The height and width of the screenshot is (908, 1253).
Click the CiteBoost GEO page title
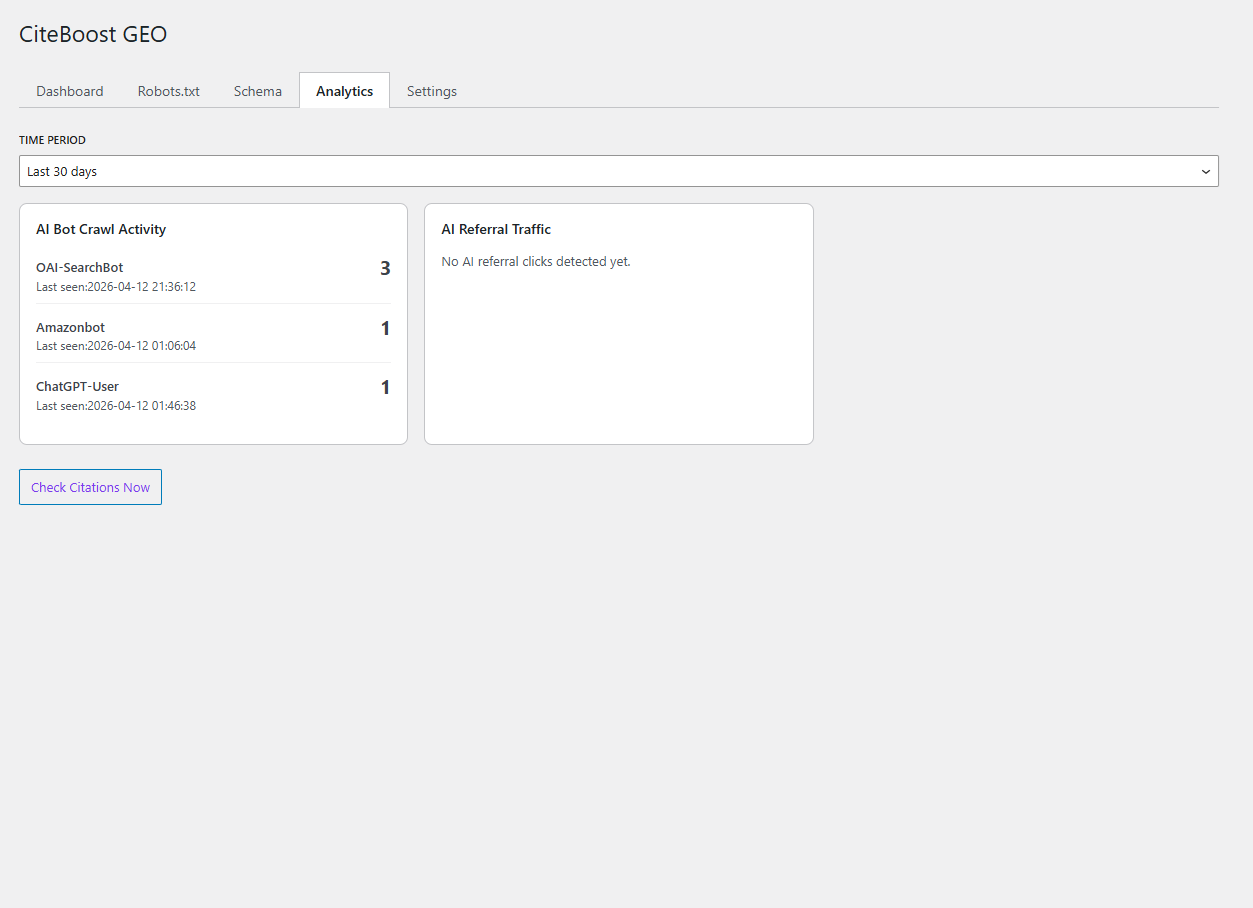tap(92, 33)
